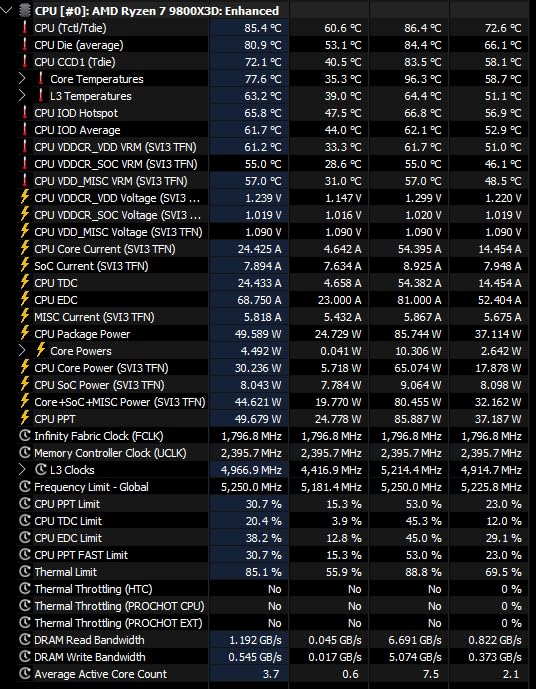Click the clock icon for DRAM Read Bandwidth
Image resolution: width=536 pixels, height=689 pixels.
tap(25, 640)
